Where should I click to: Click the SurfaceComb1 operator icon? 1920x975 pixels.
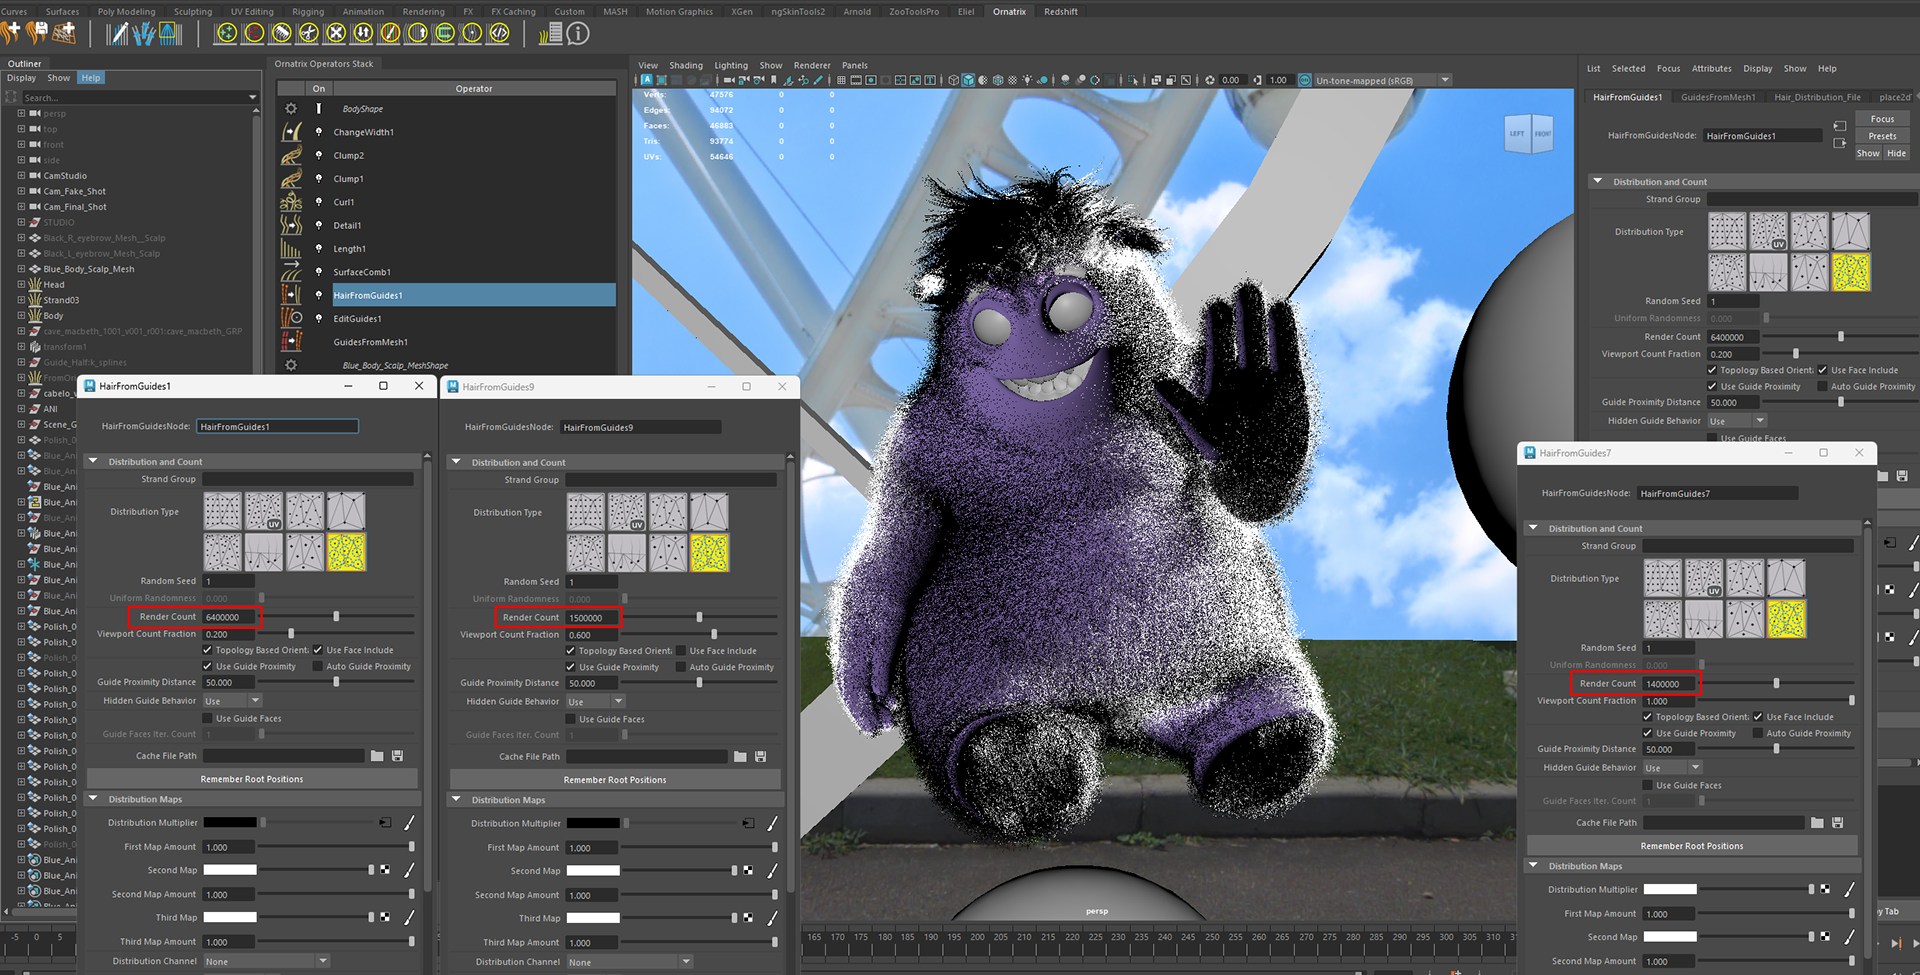(x=291, y=272)
